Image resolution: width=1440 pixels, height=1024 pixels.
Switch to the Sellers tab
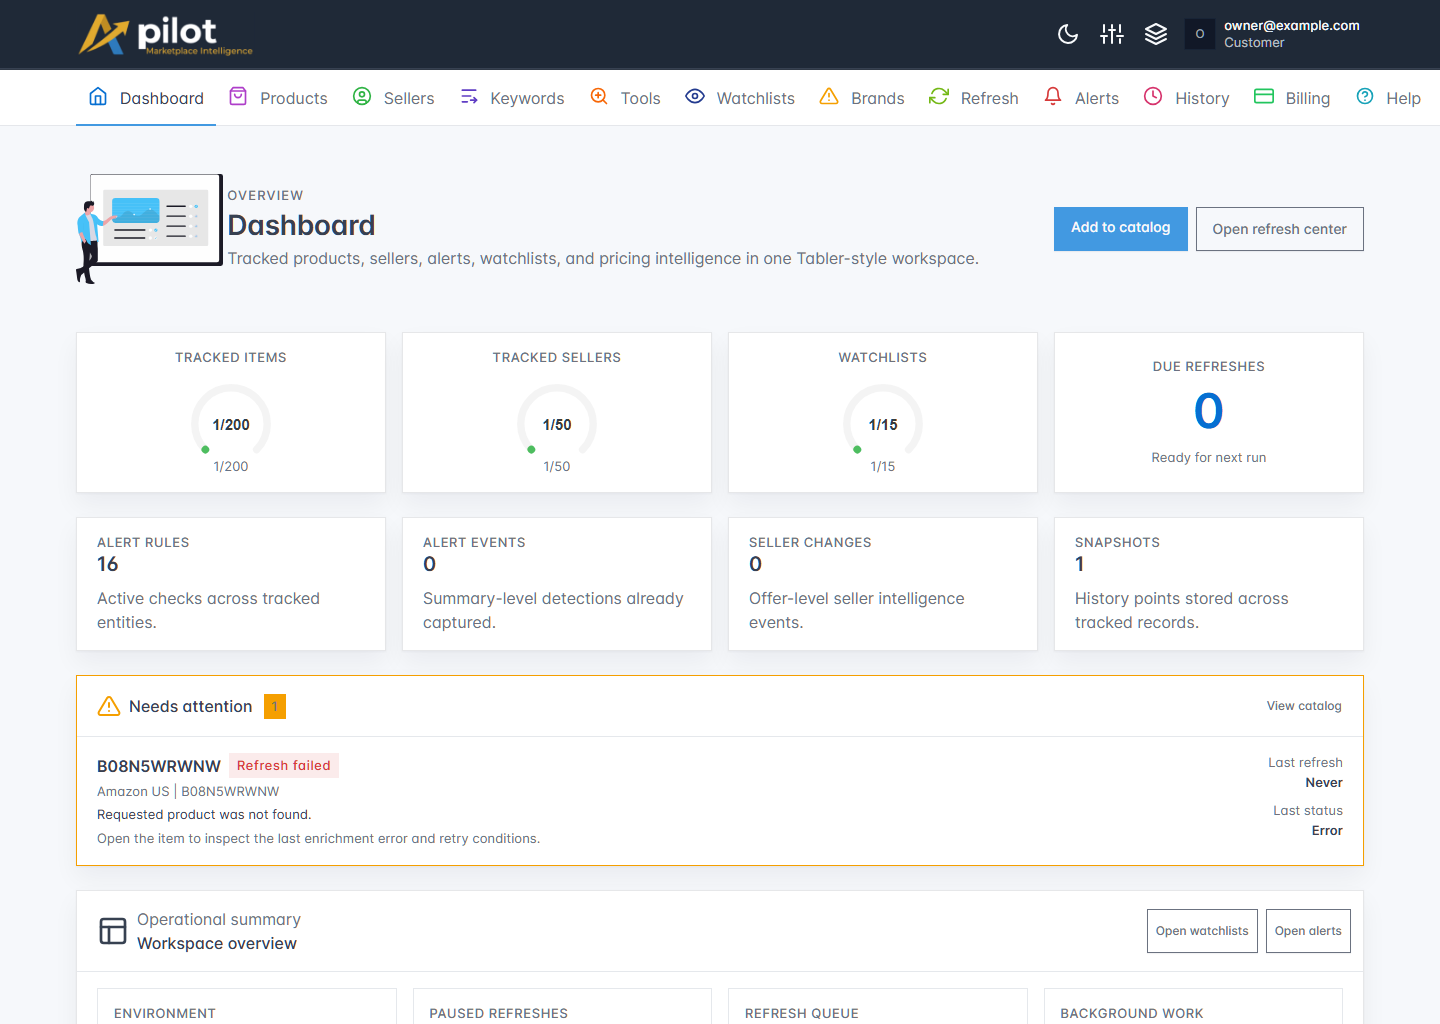393,98
